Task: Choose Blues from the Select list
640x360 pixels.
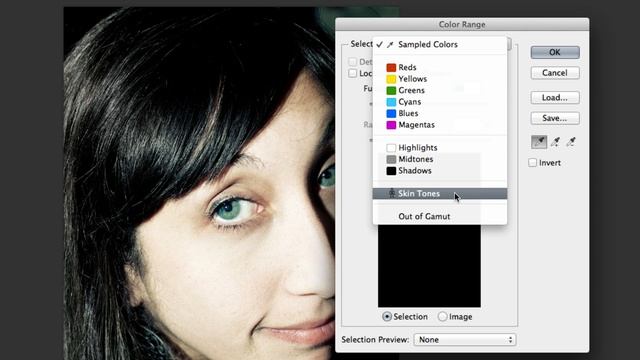Action: point(440,113)
